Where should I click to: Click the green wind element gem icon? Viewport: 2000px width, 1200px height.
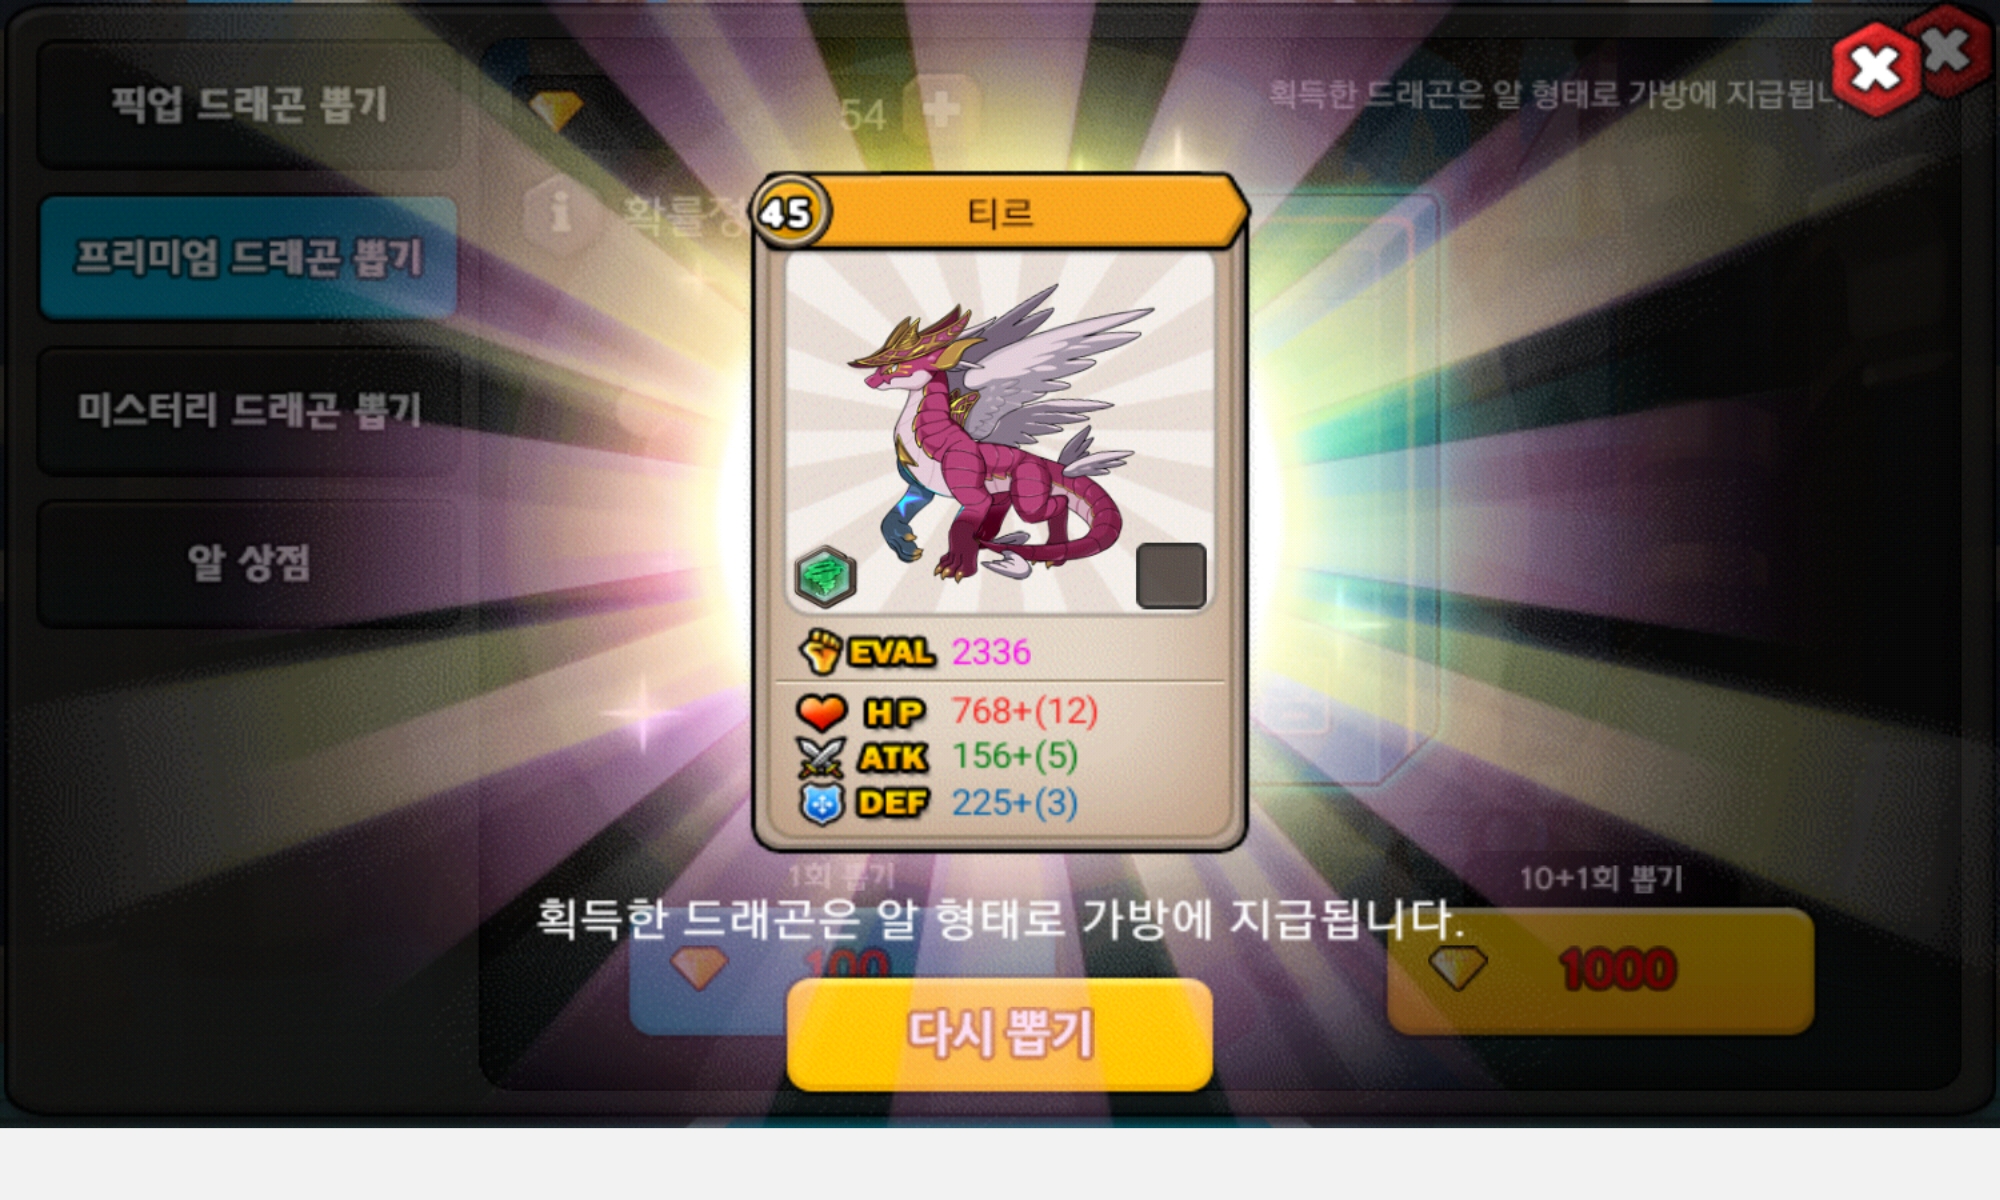coord(825,577)
